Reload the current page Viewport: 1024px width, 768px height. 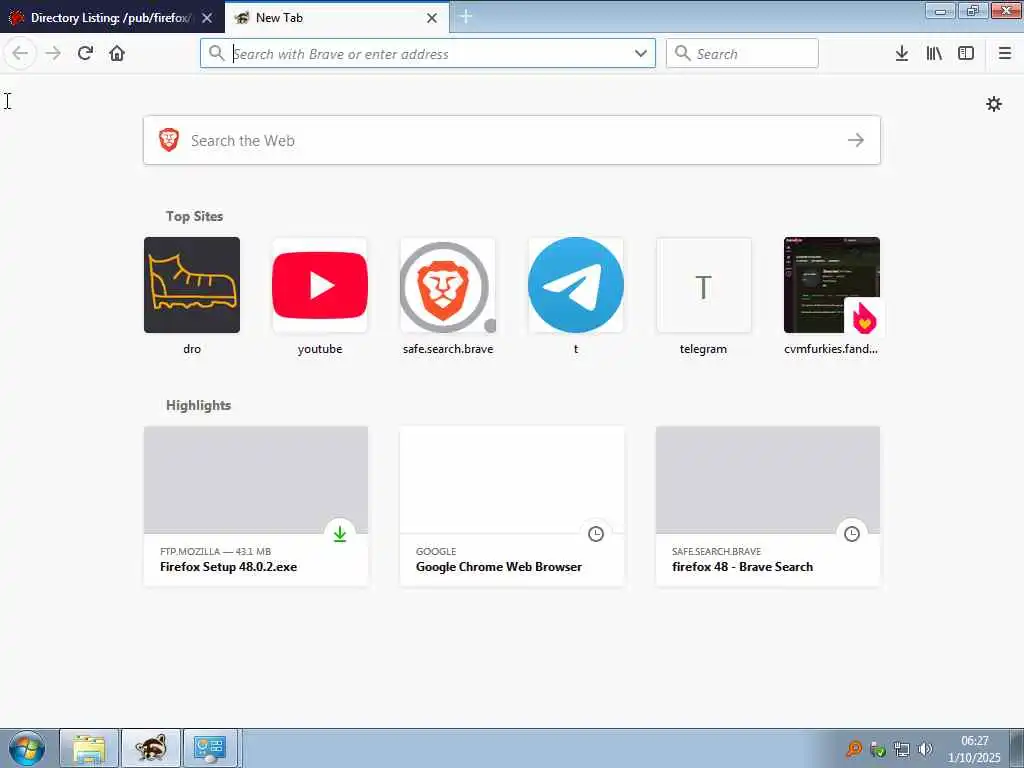(x=85, y=54)
